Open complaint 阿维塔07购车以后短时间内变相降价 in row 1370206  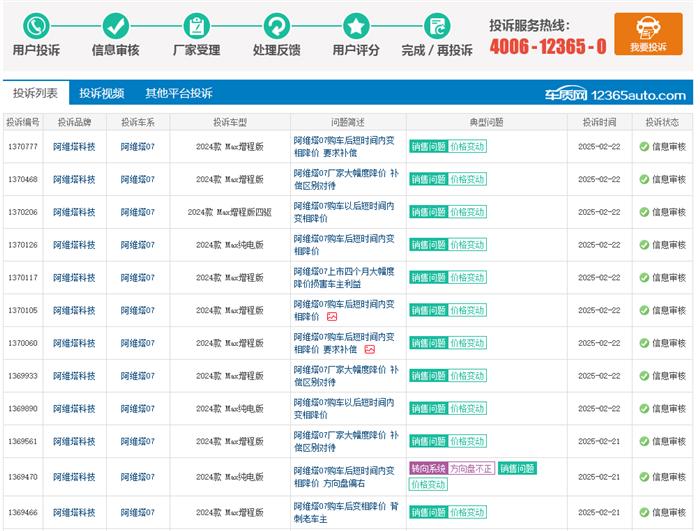[x=344, y=212]
